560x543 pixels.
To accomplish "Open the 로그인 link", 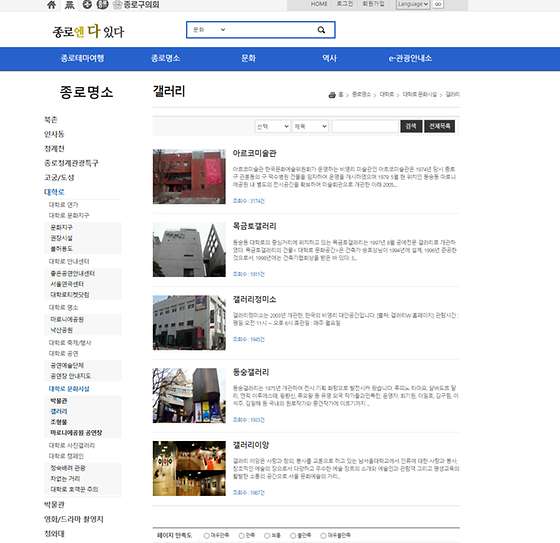I will tap(345, 4).
